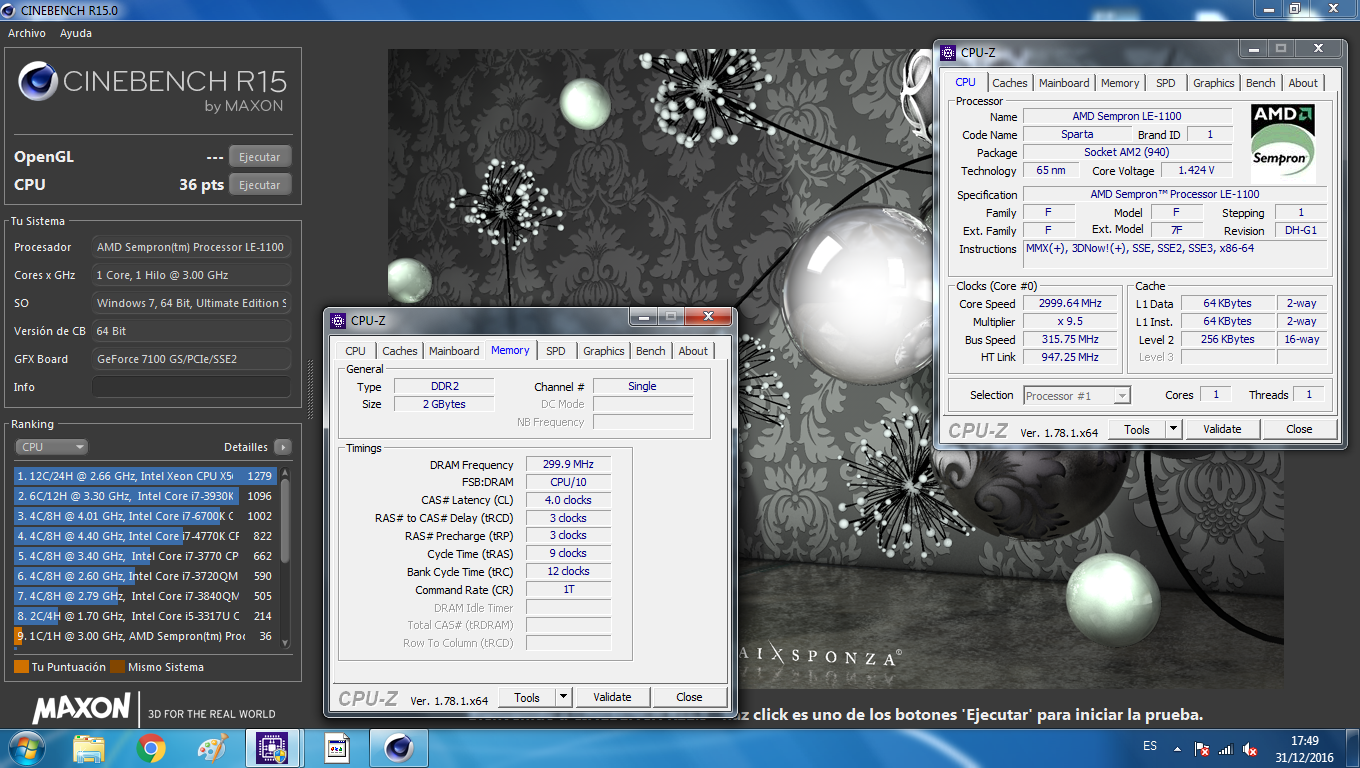Open SPD tab in CPU-Z CPU window
Image resolution: width=1360 pixels, height=768 pixels.
(x=1166, y=83)
